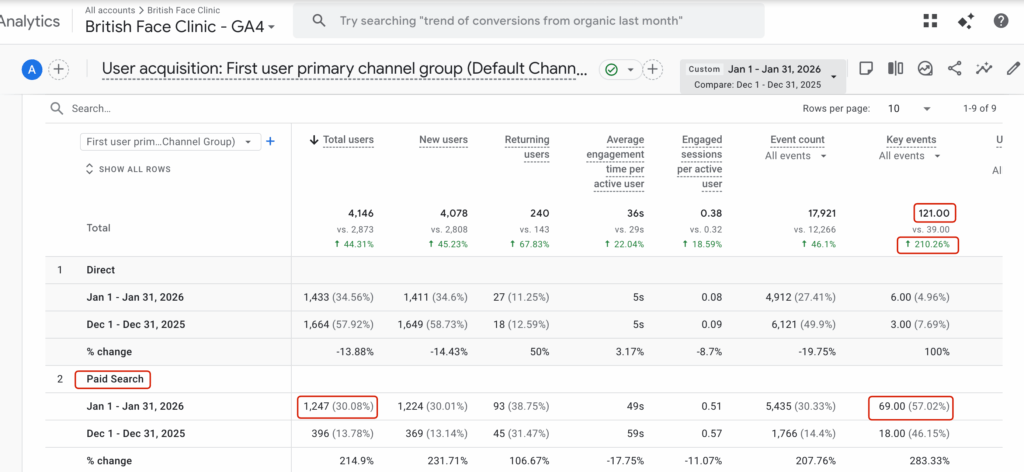The width and height of the screenshot is (1024, 472).
Task: Open the Help question mark icon
Action: click(1000, 21)
